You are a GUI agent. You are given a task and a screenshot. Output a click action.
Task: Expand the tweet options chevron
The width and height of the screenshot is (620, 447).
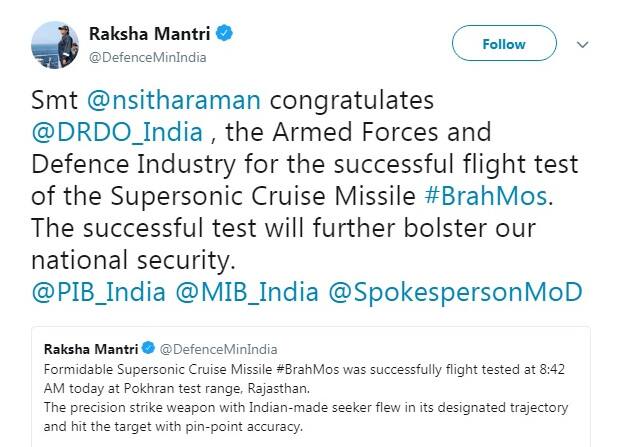pyautogui.click(x=584, y=44)
